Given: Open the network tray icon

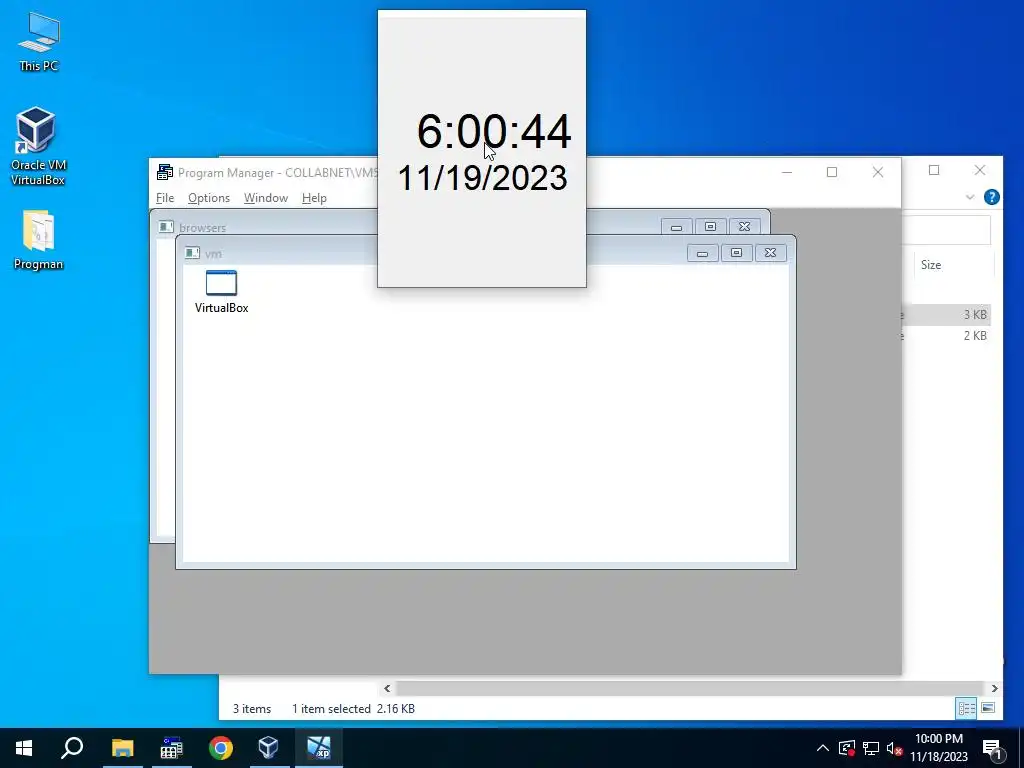Looking at the screenshot, I should (x=871, y=748).
